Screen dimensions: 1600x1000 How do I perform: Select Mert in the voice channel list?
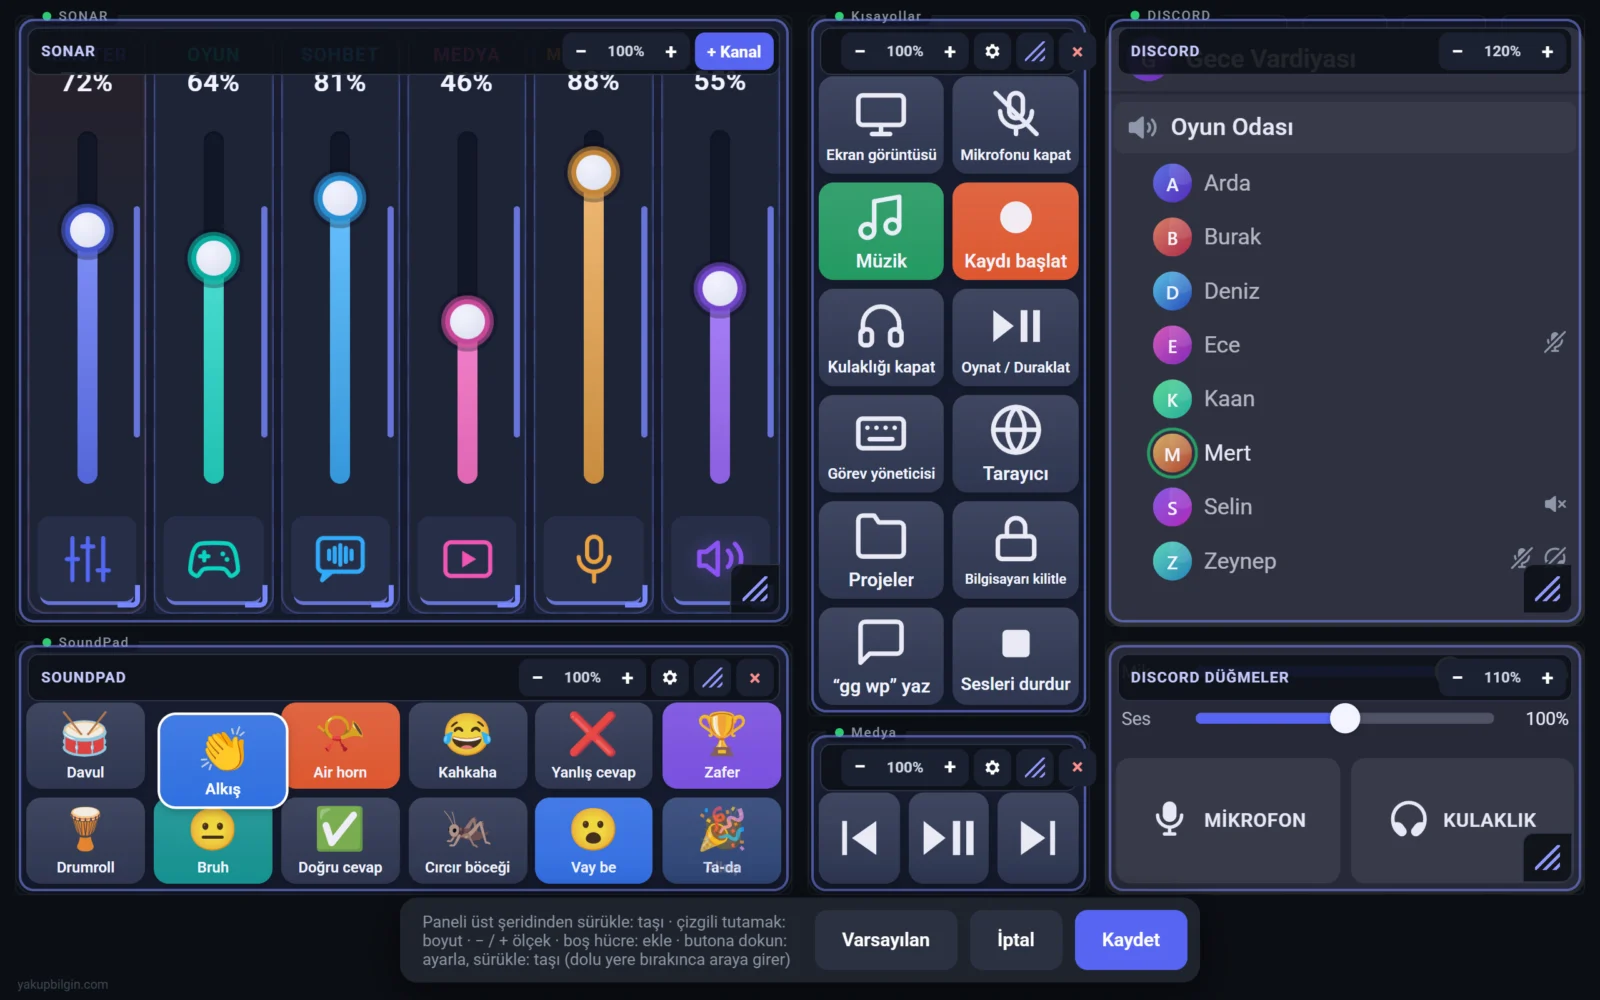[x=1344, y=453]
